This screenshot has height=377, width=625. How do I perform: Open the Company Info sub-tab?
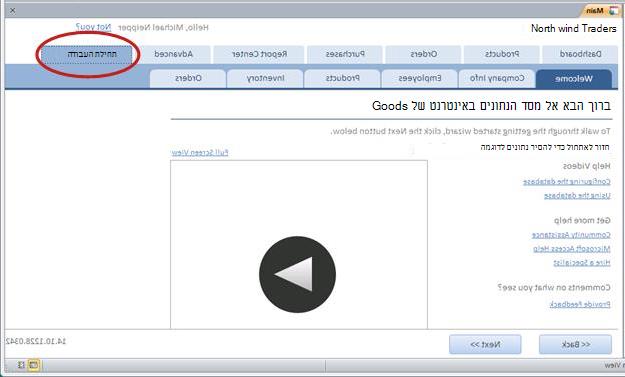(x=497, y=79)
